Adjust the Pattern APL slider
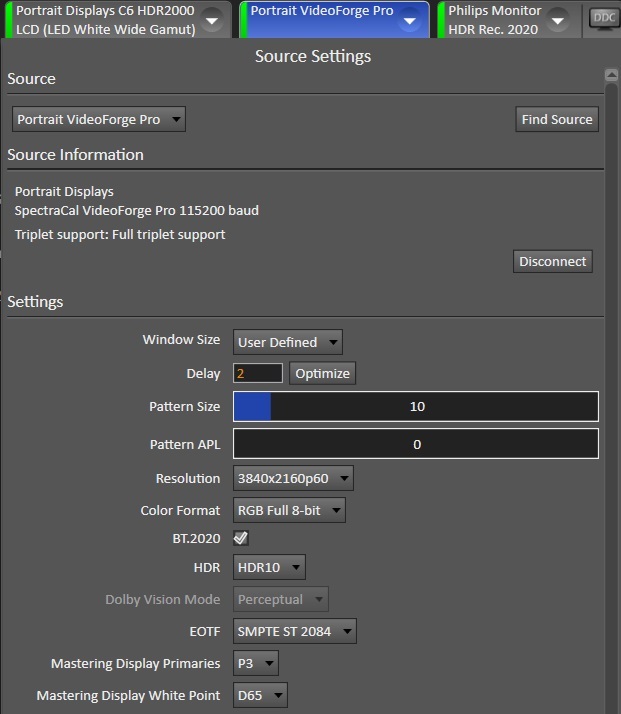This screenshot has height=714, width=621. click(x=416, y=444)
